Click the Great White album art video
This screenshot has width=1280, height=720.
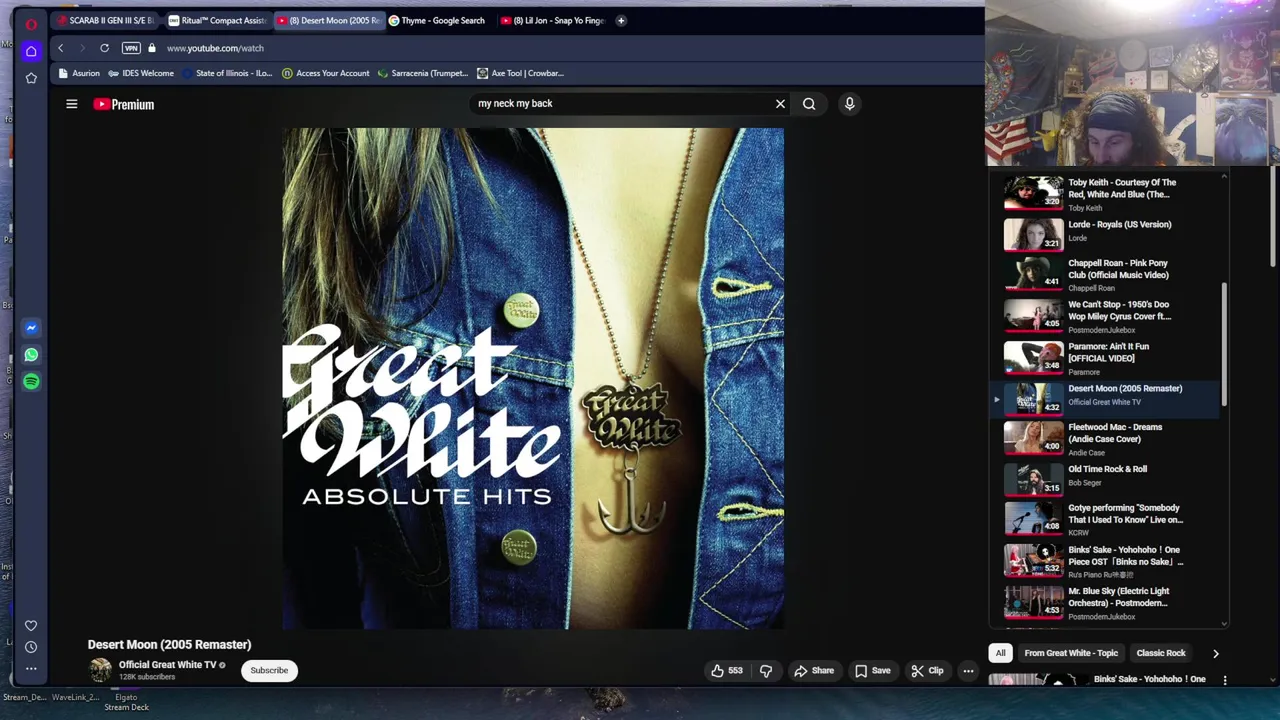[x=533, y=379]
